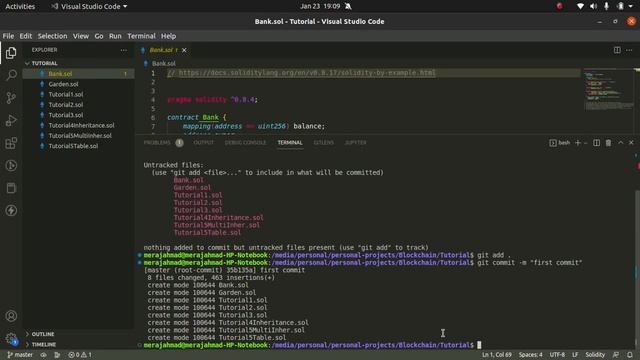The height and width of the screenshot is (360, 640).
Task: Open the Explorer view in activity bar
Action: click(x=11, y=53)
